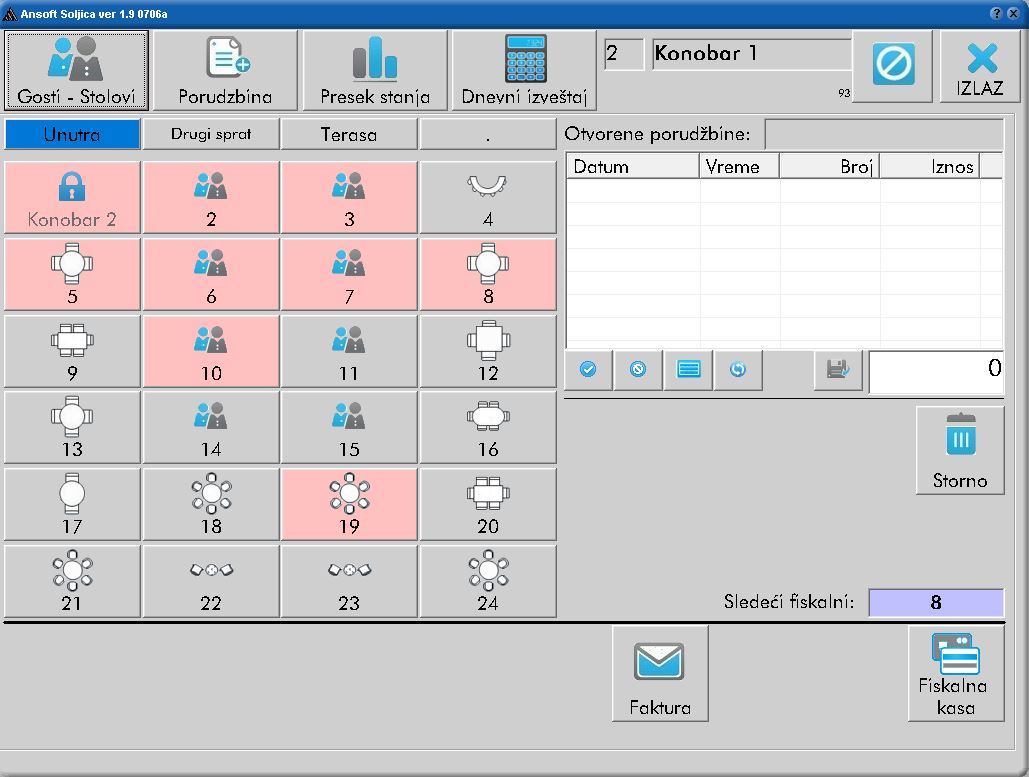Viewport: 1029px width, 777px height.
Task: Open Faktura envelope button
Action: [660, 673]
